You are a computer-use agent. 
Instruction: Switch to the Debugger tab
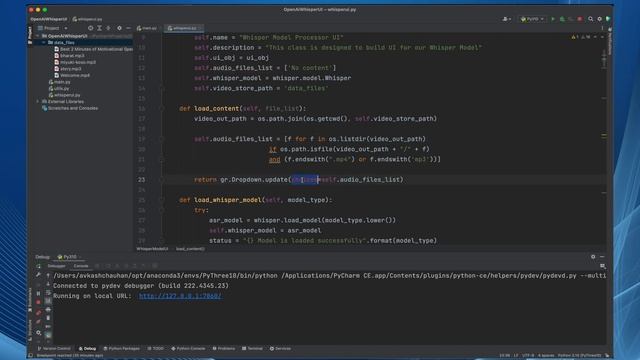(56, 266)
